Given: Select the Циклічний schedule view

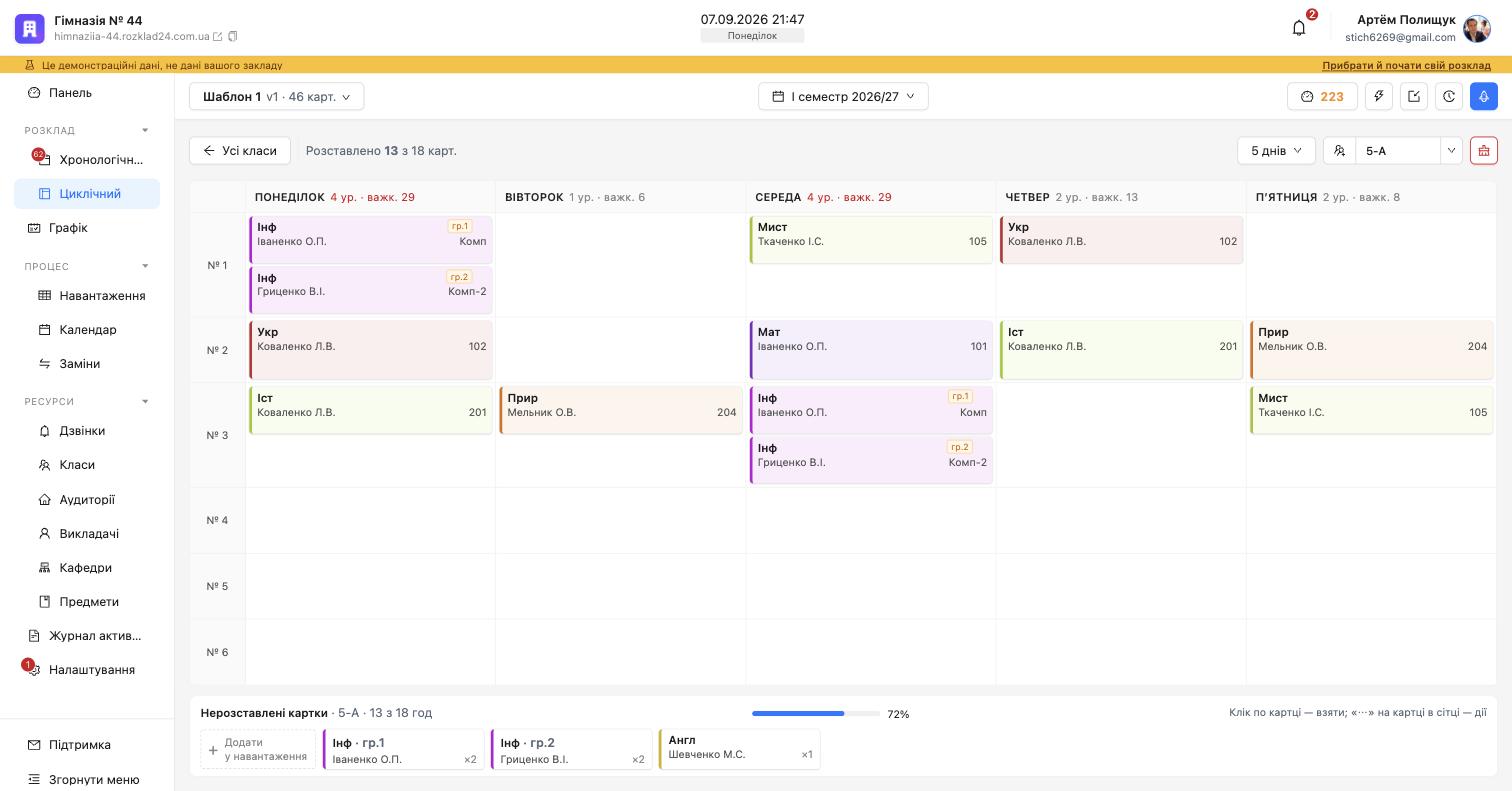Looking at the screenshot, I should coord(87,194).
